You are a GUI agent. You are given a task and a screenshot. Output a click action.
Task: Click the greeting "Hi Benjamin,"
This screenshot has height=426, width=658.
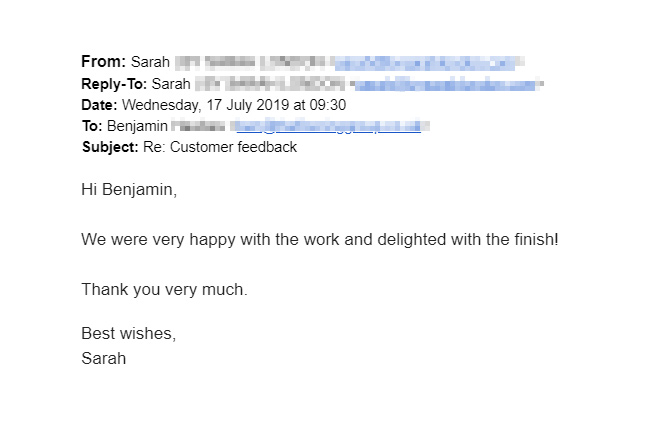(129, 190)
